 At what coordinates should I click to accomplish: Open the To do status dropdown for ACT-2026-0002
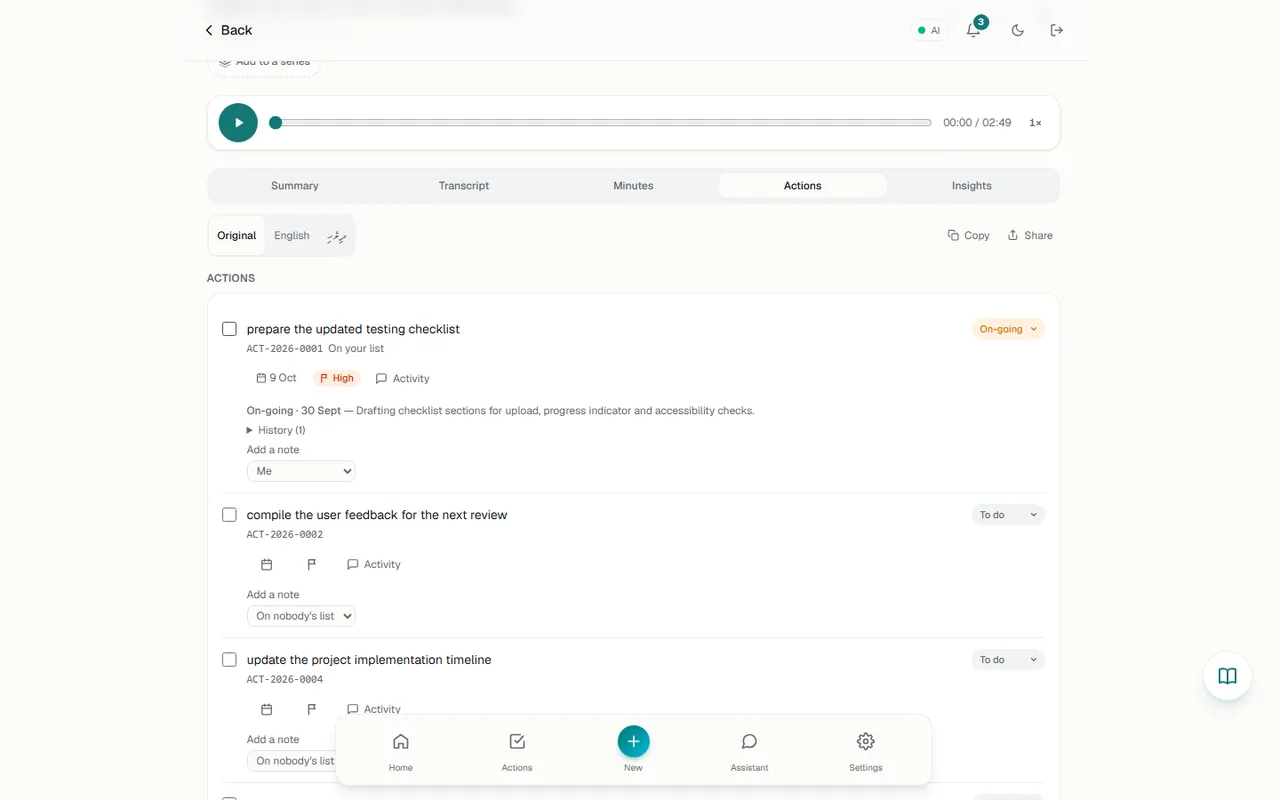click(1008, 515)
